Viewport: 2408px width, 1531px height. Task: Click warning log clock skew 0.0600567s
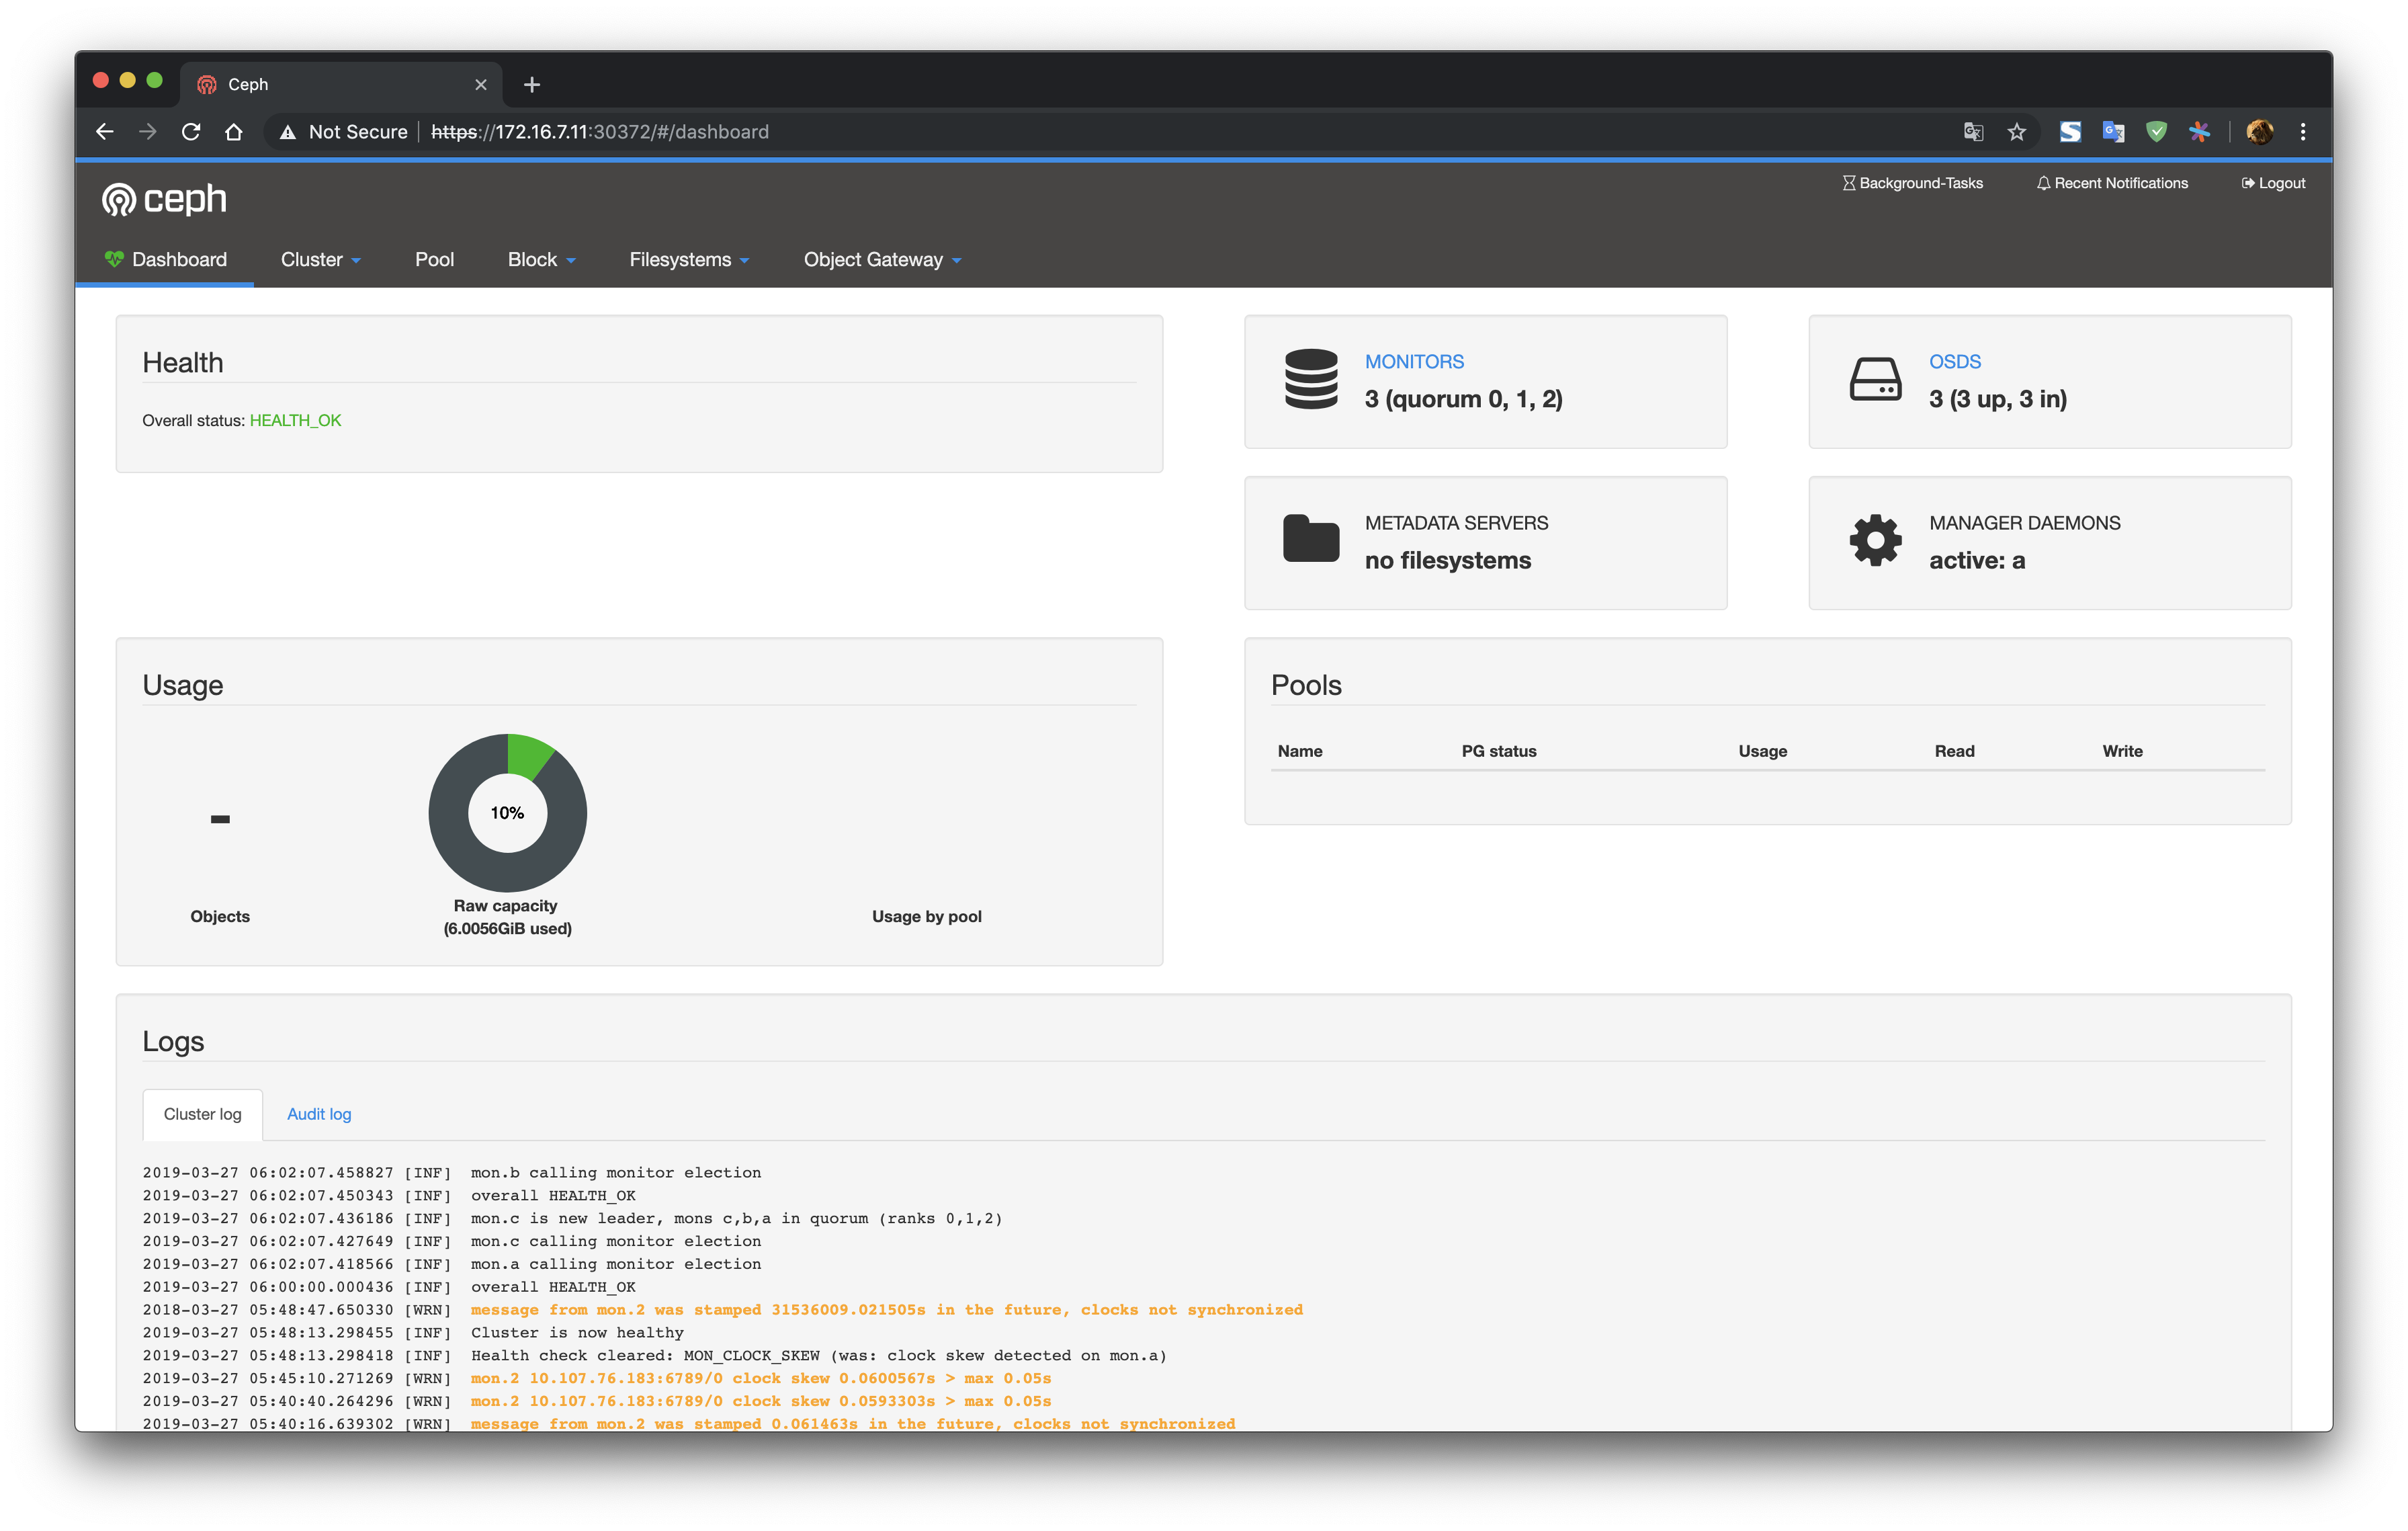click(761, 1378)
